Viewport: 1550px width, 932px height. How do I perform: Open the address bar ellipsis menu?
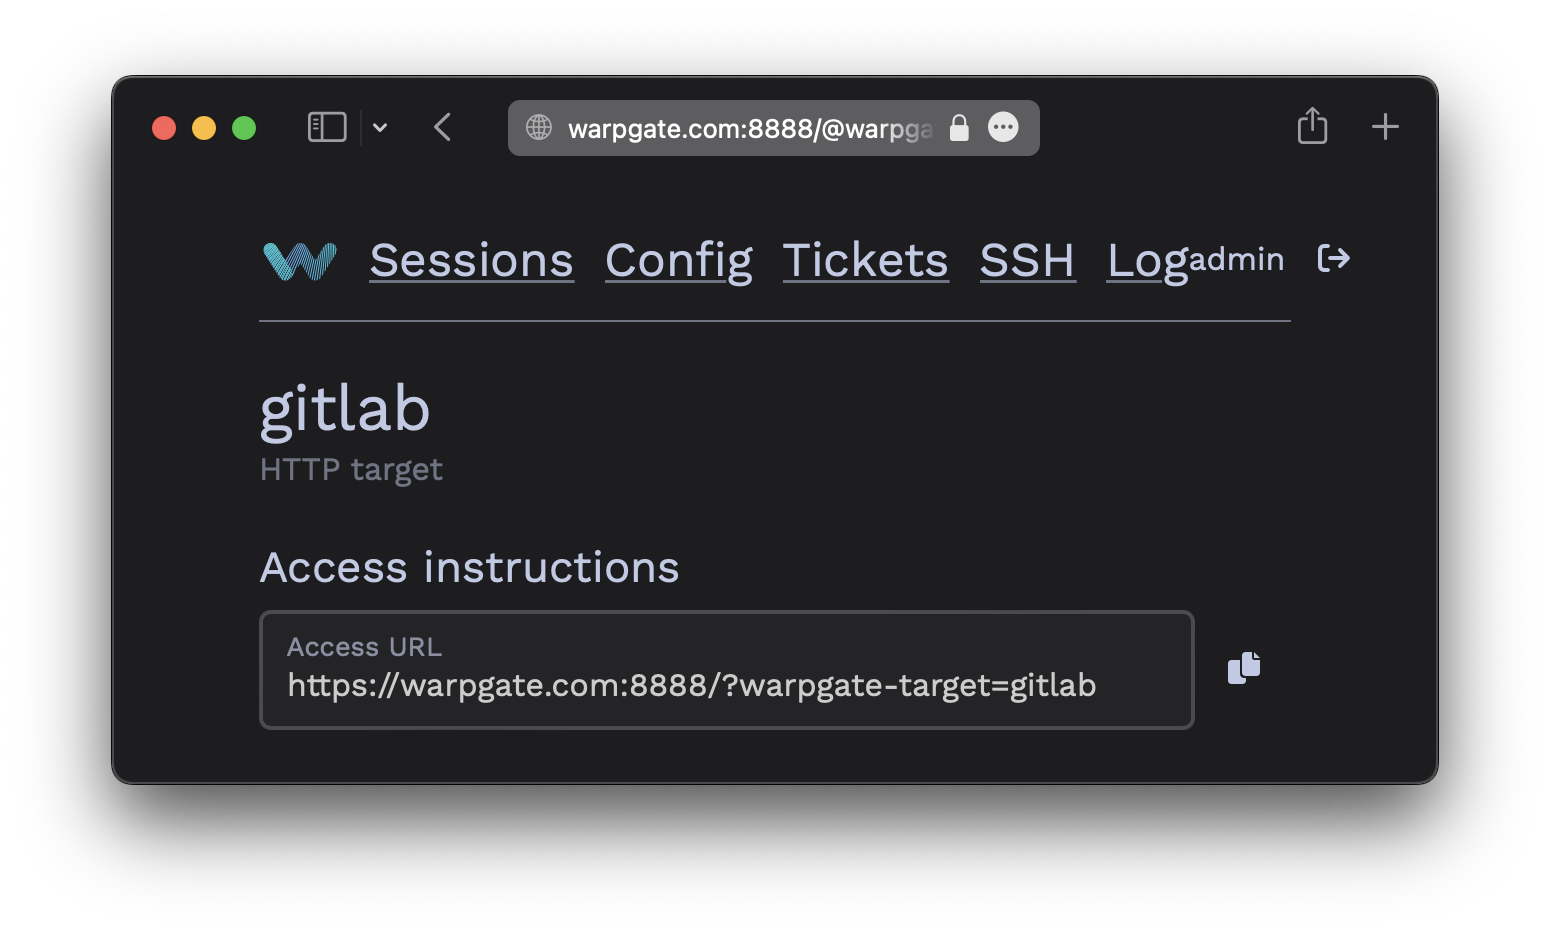tap(1003, 127)
